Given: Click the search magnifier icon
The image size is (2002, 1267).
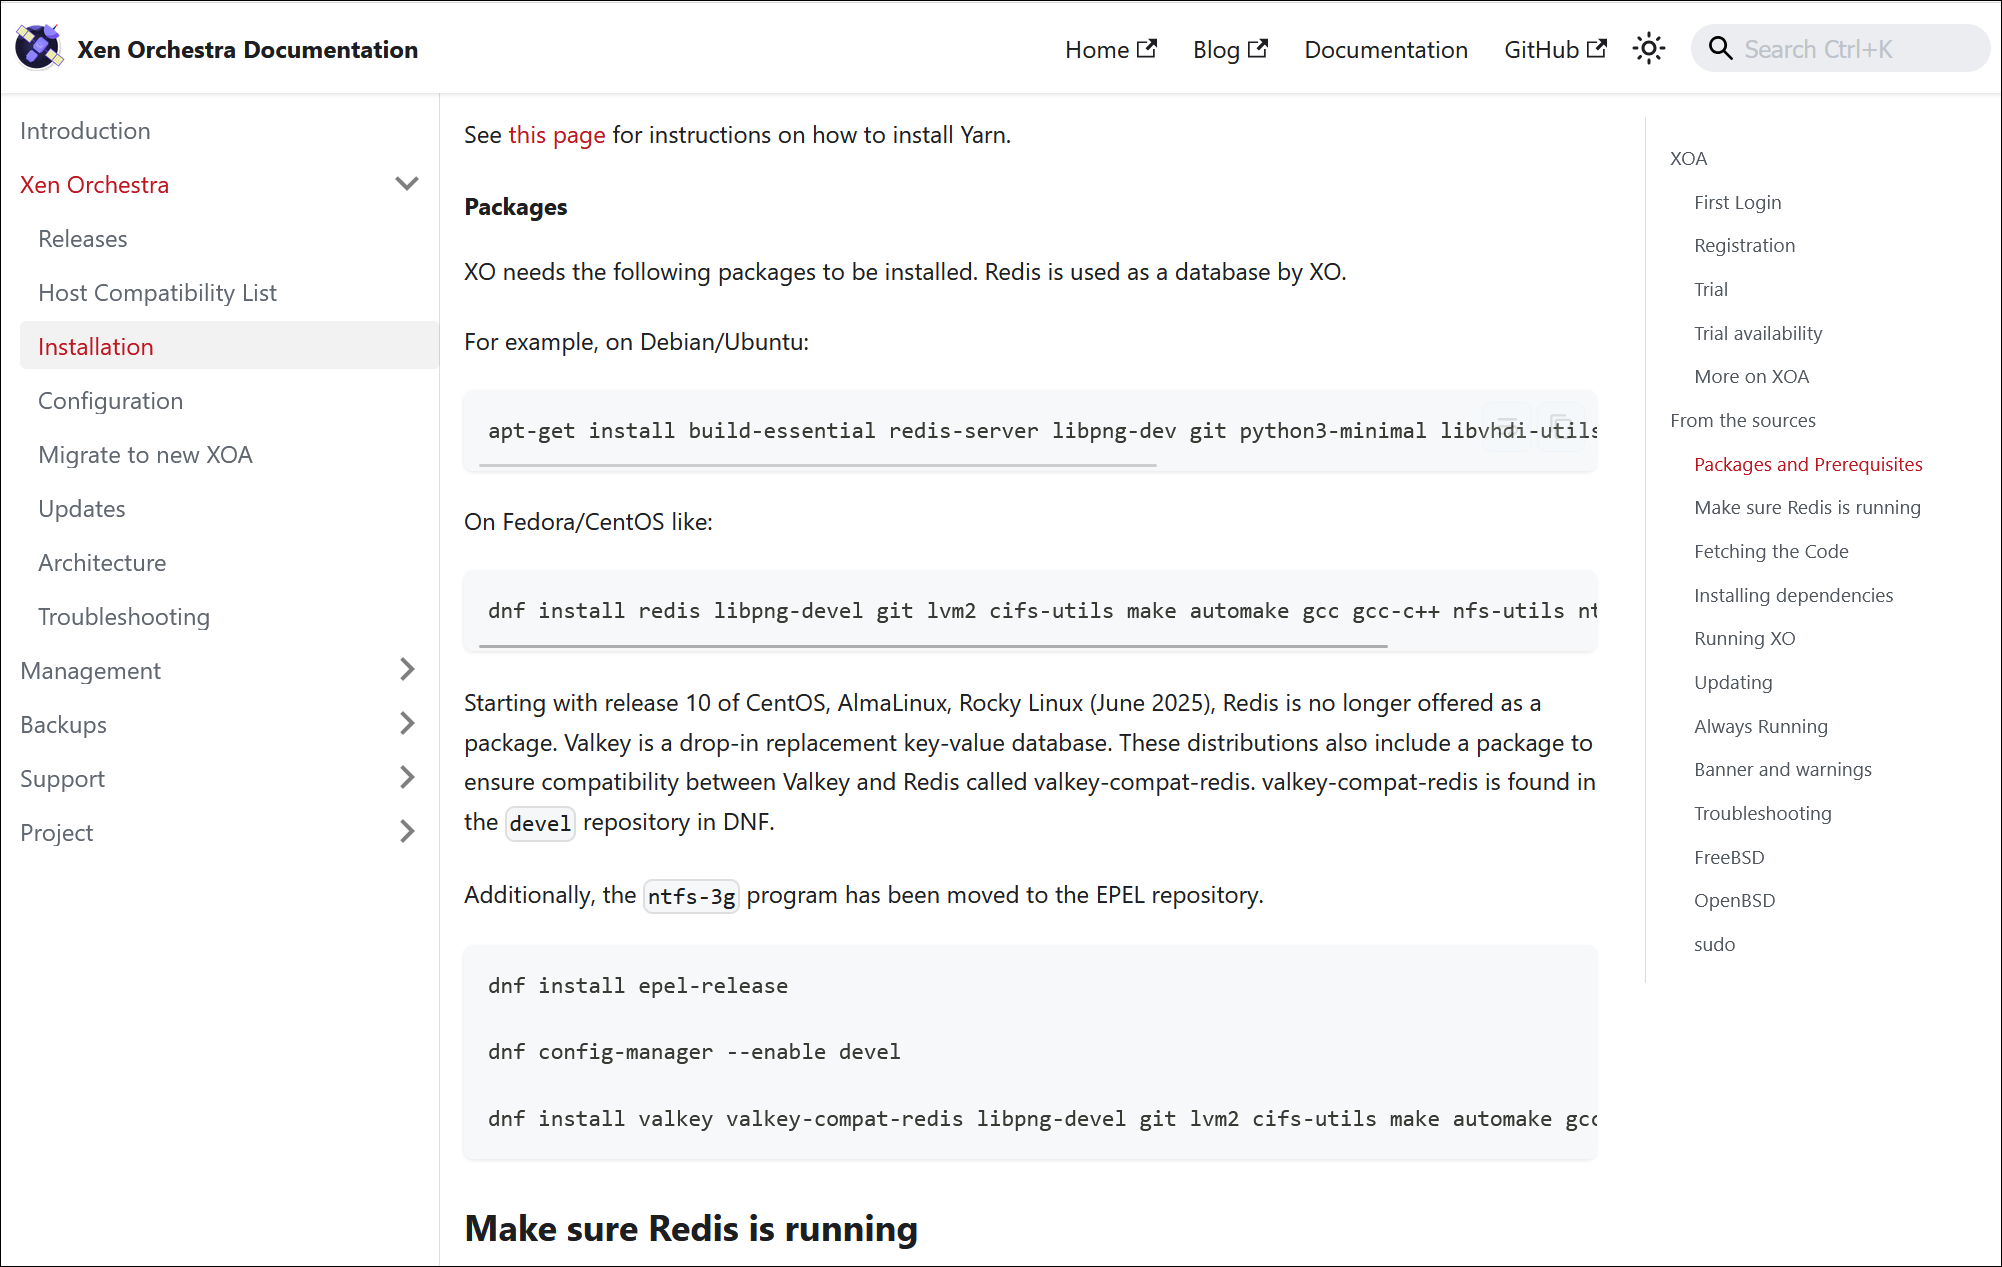Looking at the screenshot, I should [1720, 49].
